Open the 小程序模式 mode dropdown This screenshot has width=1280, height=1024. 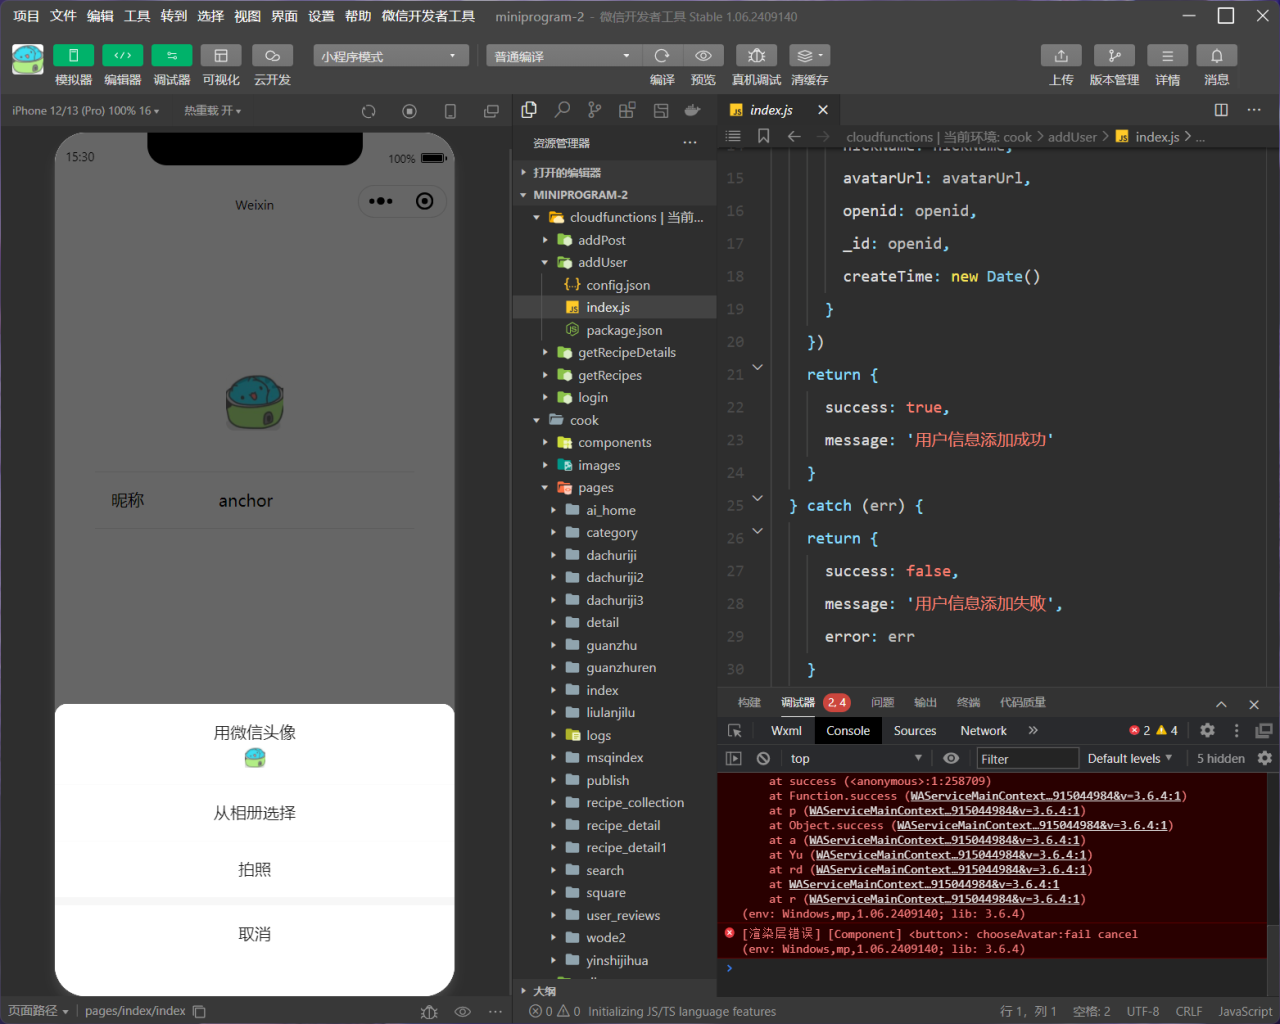click(391, 56)
